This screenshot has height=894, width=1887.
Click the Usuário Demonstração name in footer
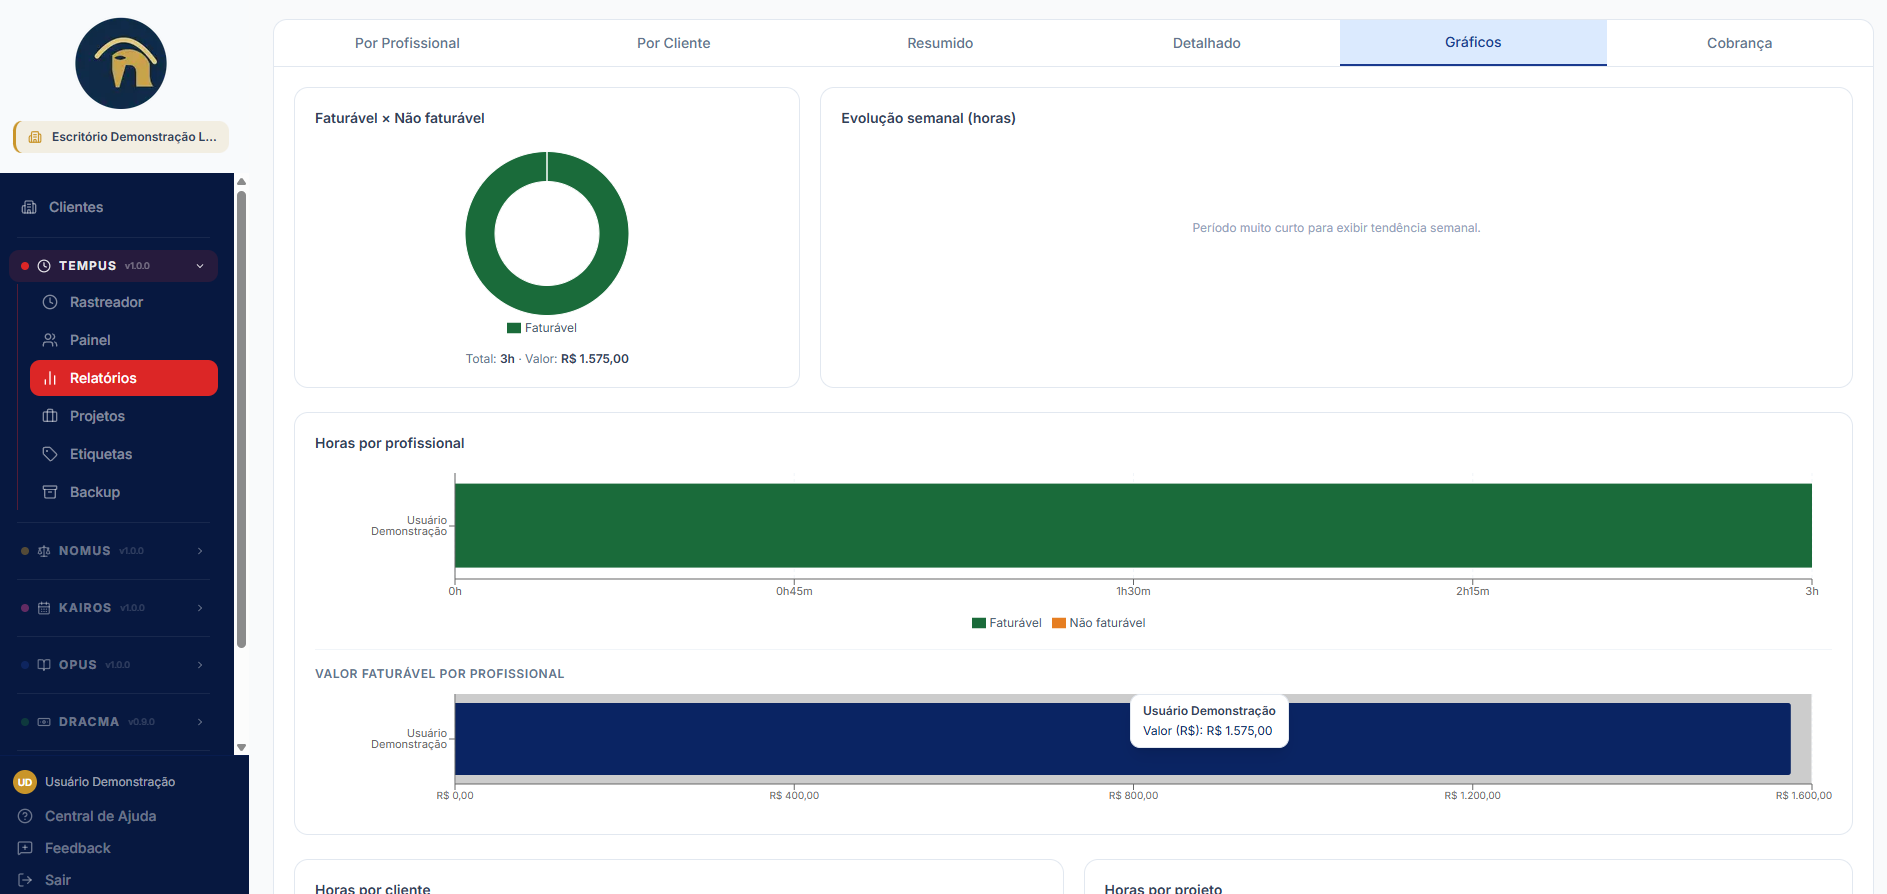coord(110,782)
